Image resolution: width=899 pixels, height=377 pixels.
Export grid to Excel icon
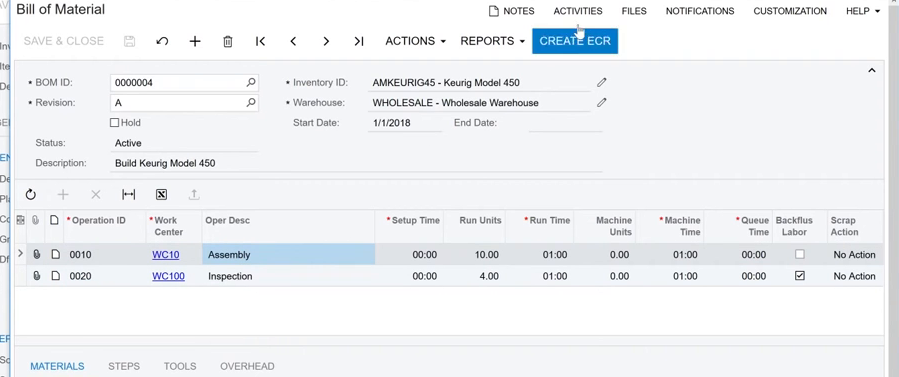161,195
